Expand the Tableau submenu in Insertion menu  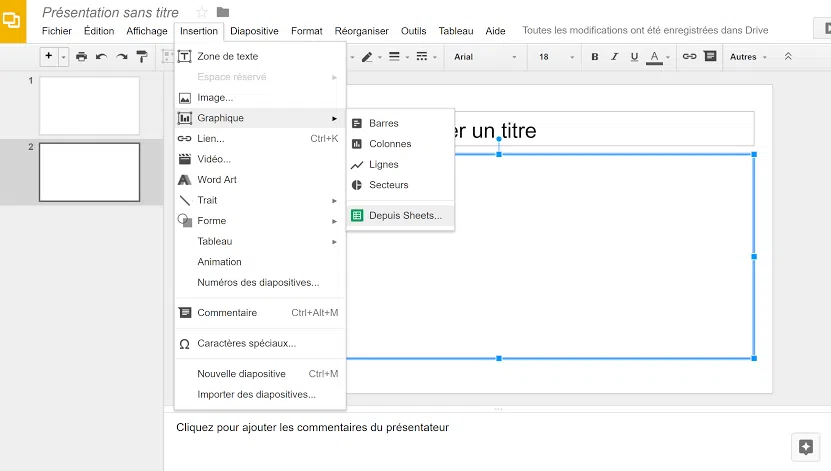pyautogui.click(x=260, y=242)
